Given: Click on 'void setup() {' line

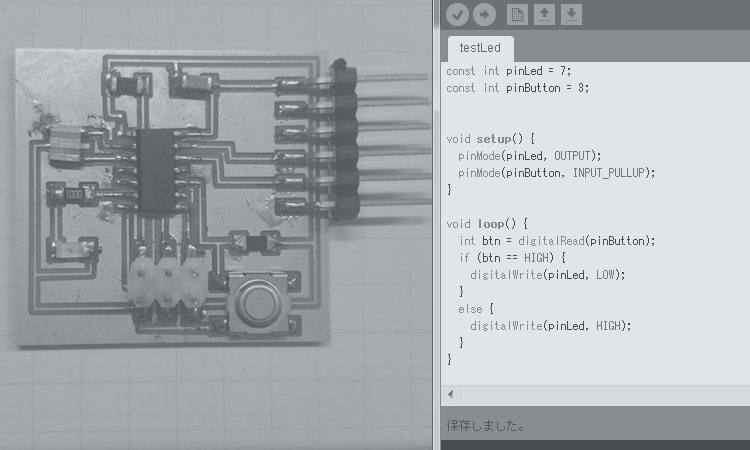Looking at the screenshot, I should 490,139.
